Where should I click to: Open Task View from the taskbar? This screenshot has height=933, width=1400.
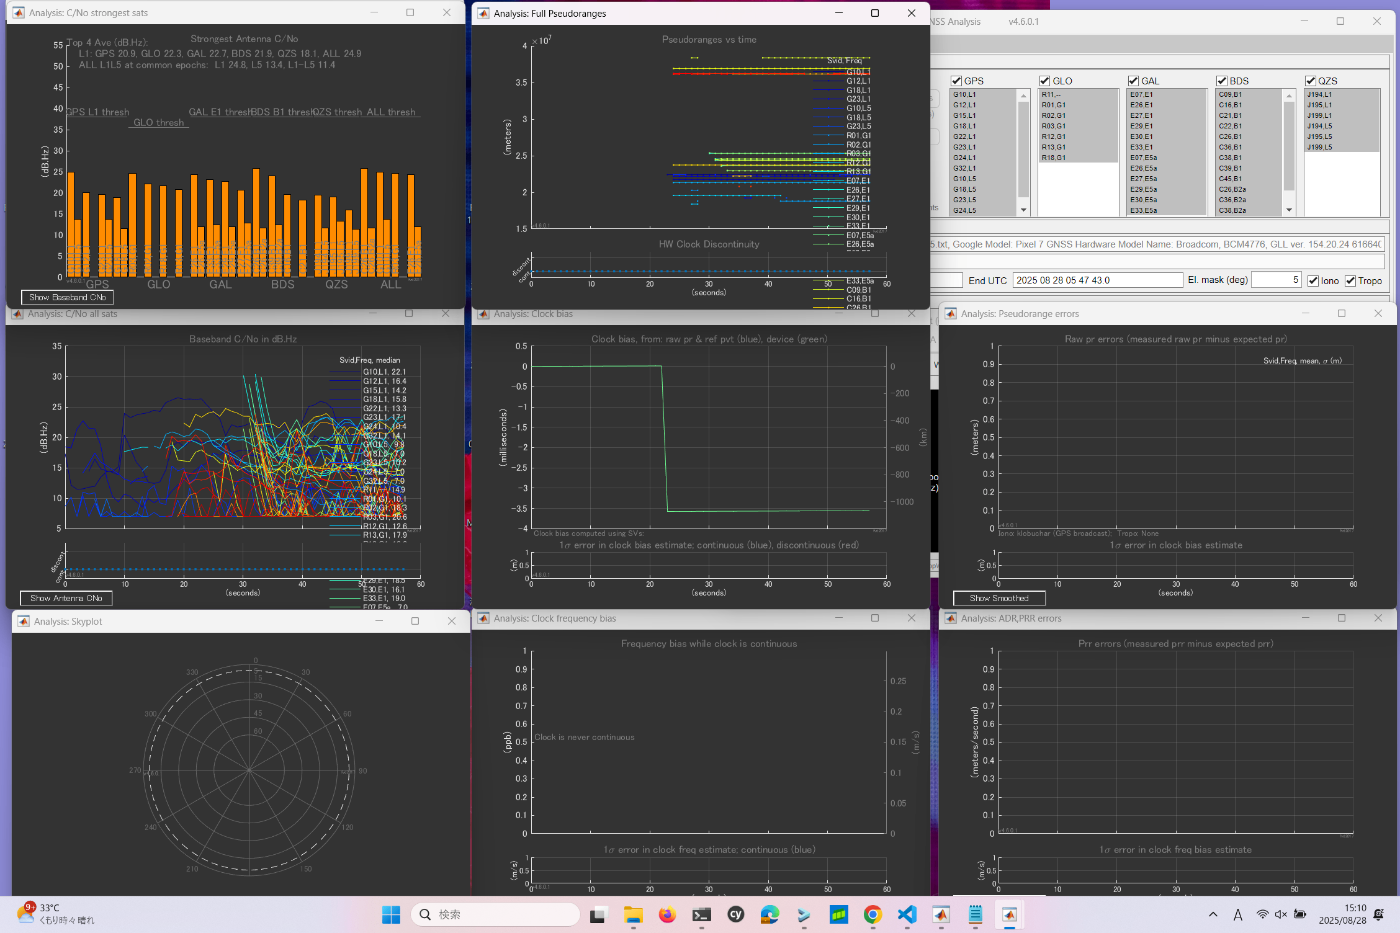click(x=598, y=914)
